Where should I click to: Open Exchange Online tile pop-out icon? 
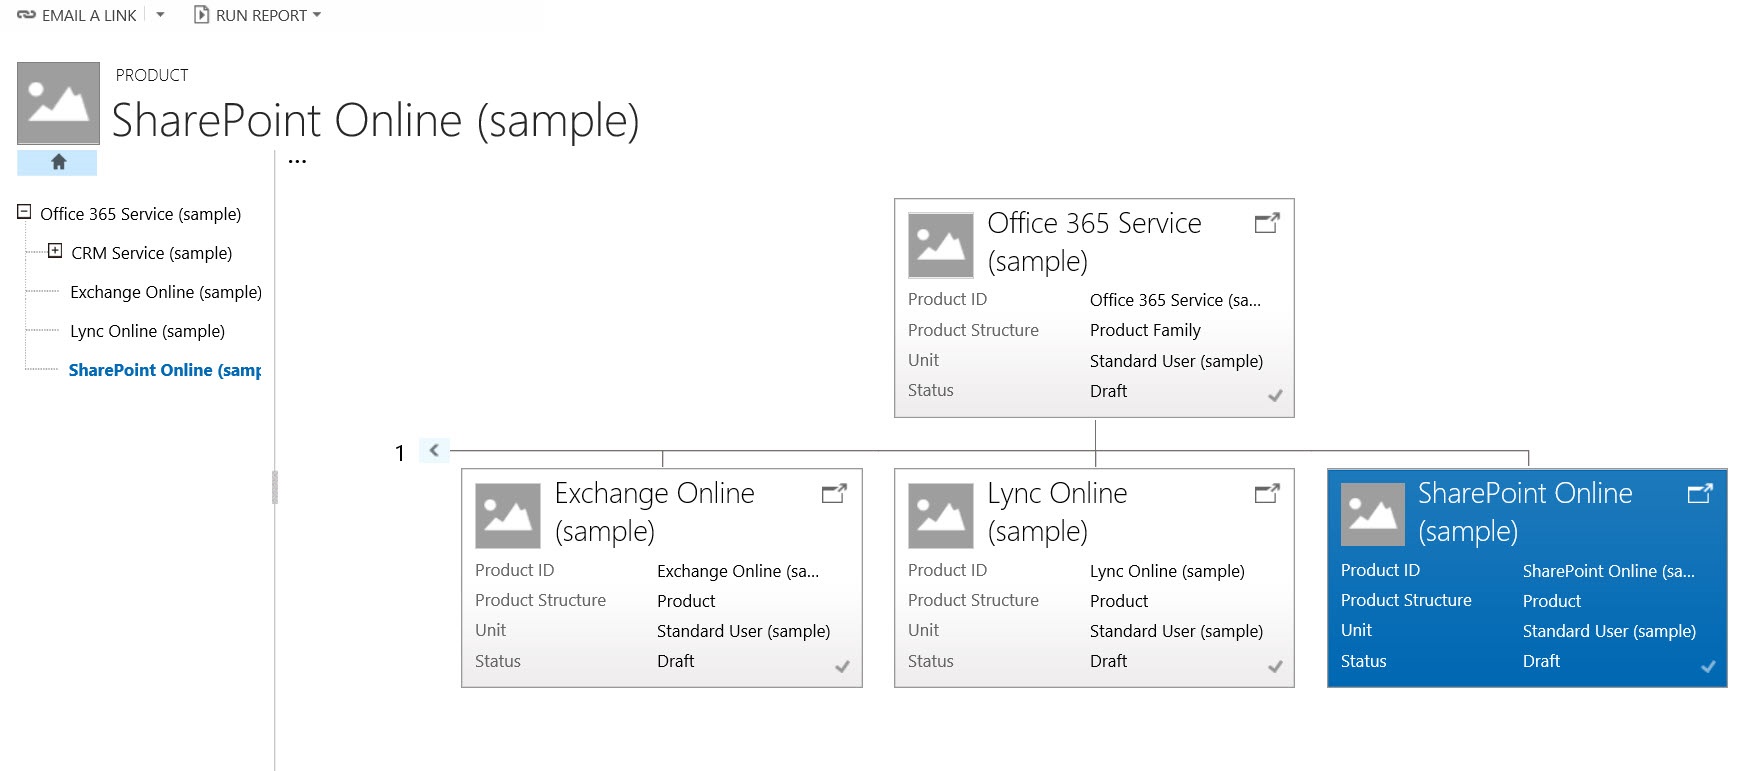833,493
